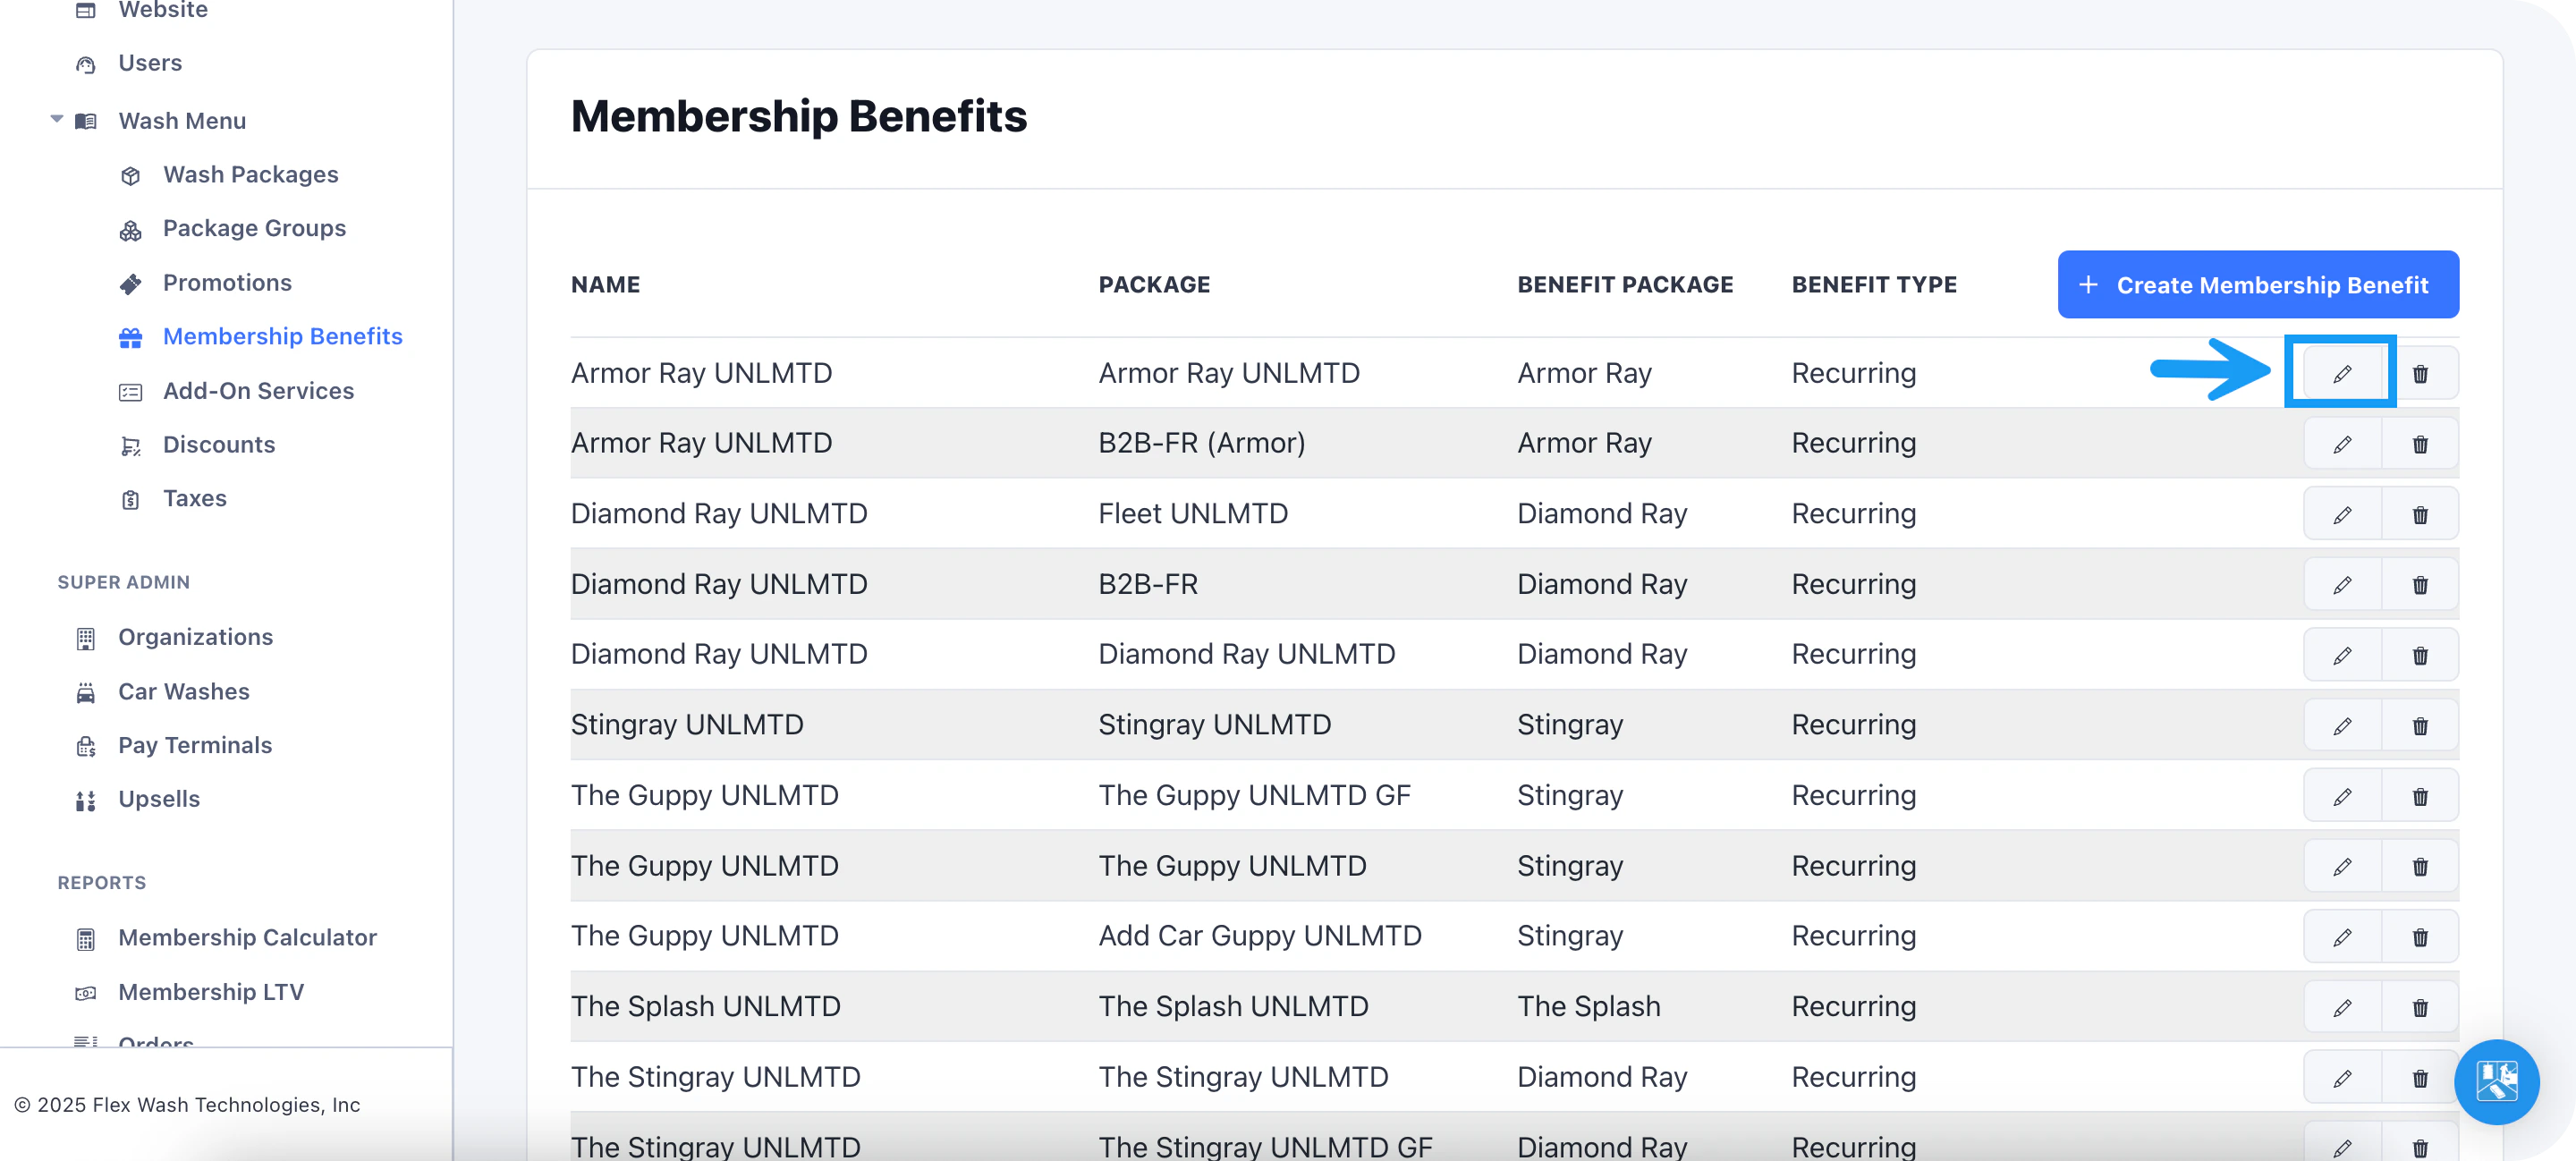Edit the first Armor Ray UNLMTD benefit
This screenshot has height=1161, width=2576.
tap(2341, 373)
